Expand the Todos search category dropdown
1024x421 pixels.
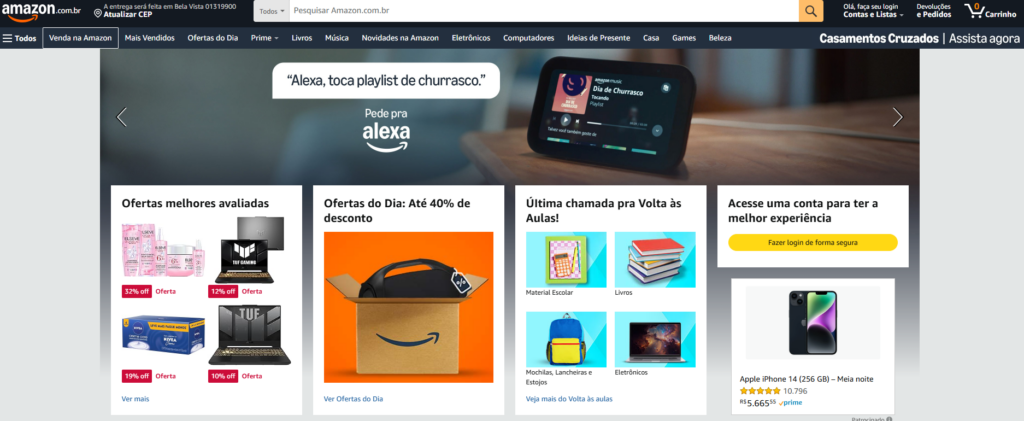(272, 11)
